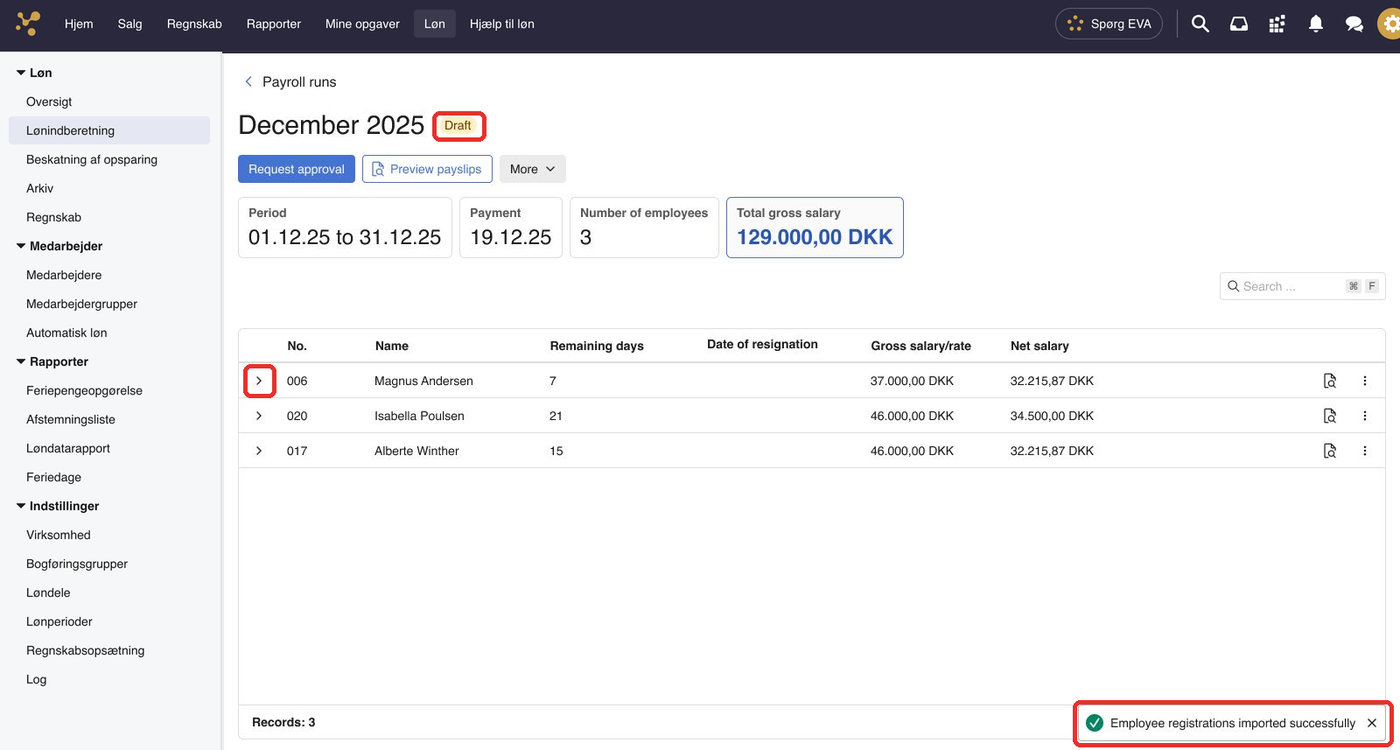Viewport: 1400px width, 750px height.
Task: Open the Regnskab top menu
Action: [x=194, y=24]
